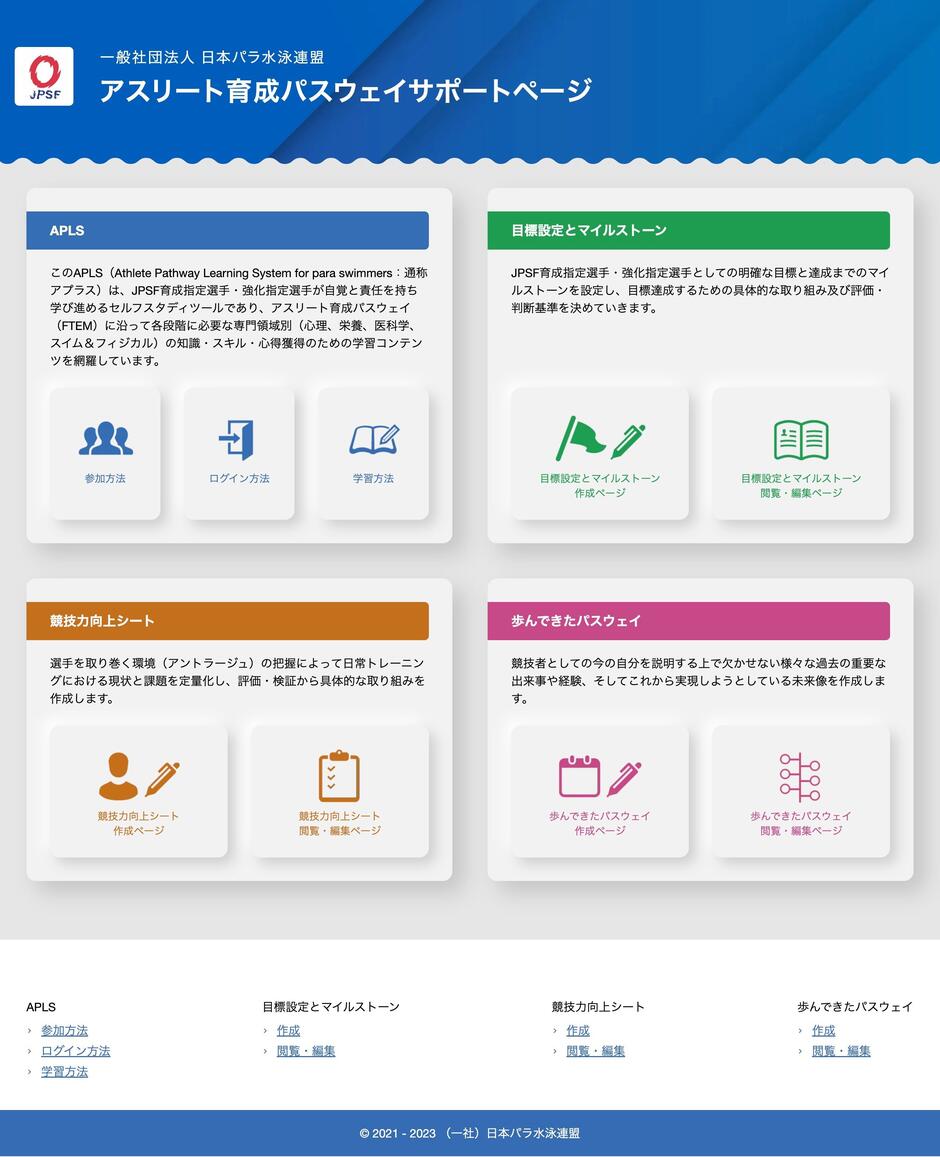Screen dimensions: 940x1157
Task: Click the footer heading APLS
Action: 41,1006
